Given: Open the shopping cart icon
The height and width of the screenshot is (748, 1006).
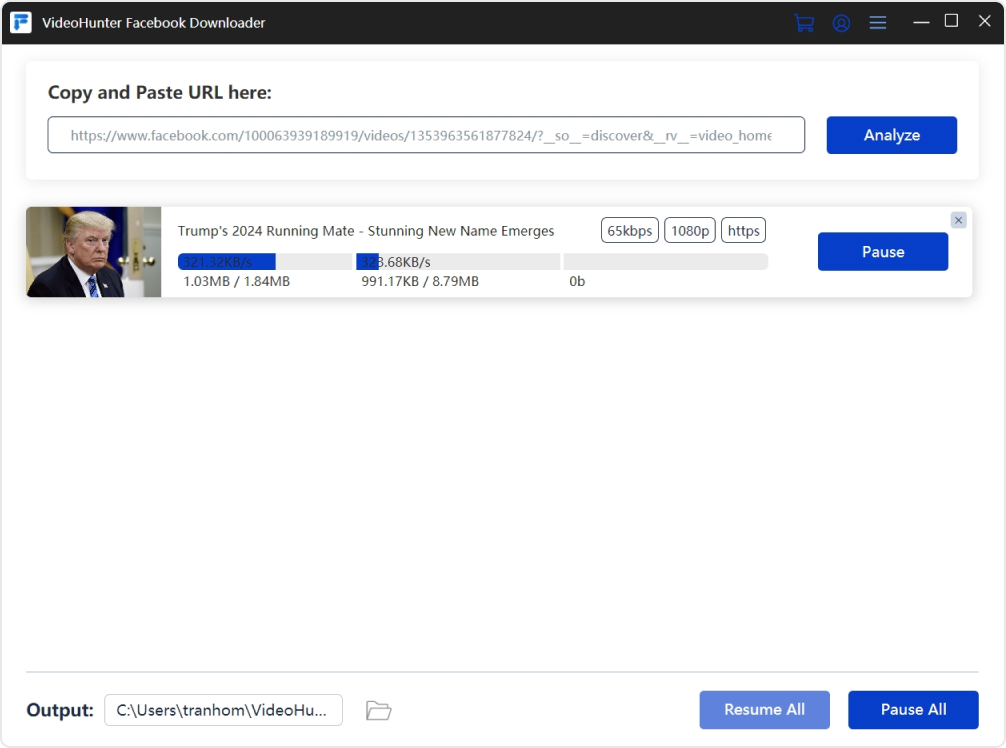Looking at the screenshot, I should tap(804, 23).
